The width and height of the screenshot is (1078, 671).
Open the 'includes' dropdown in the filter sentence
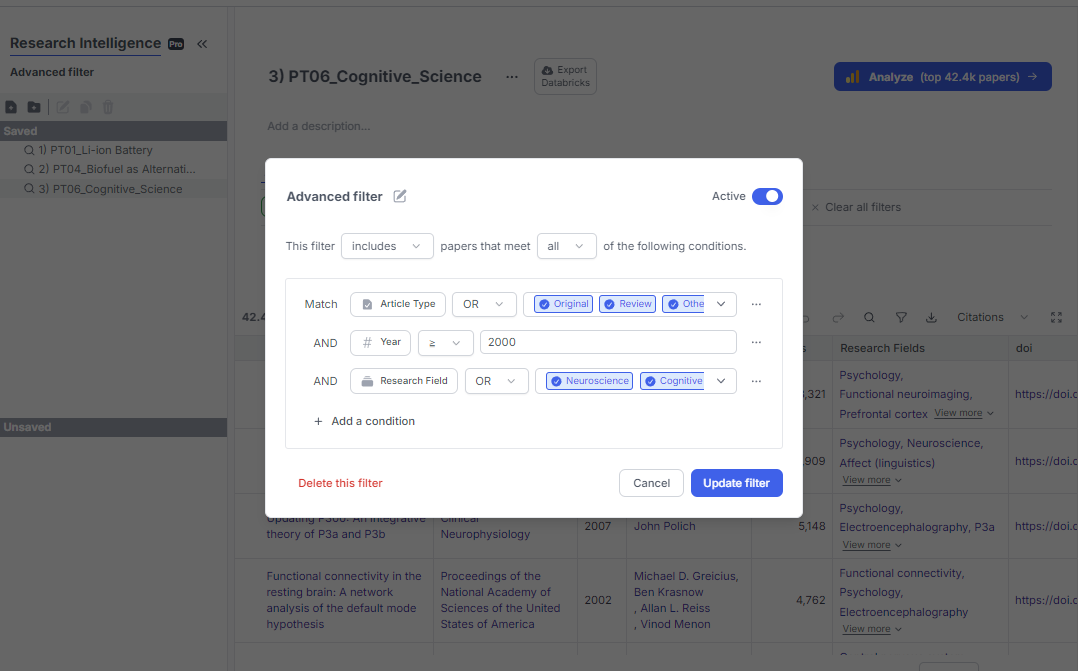click(x=387, y=245)
